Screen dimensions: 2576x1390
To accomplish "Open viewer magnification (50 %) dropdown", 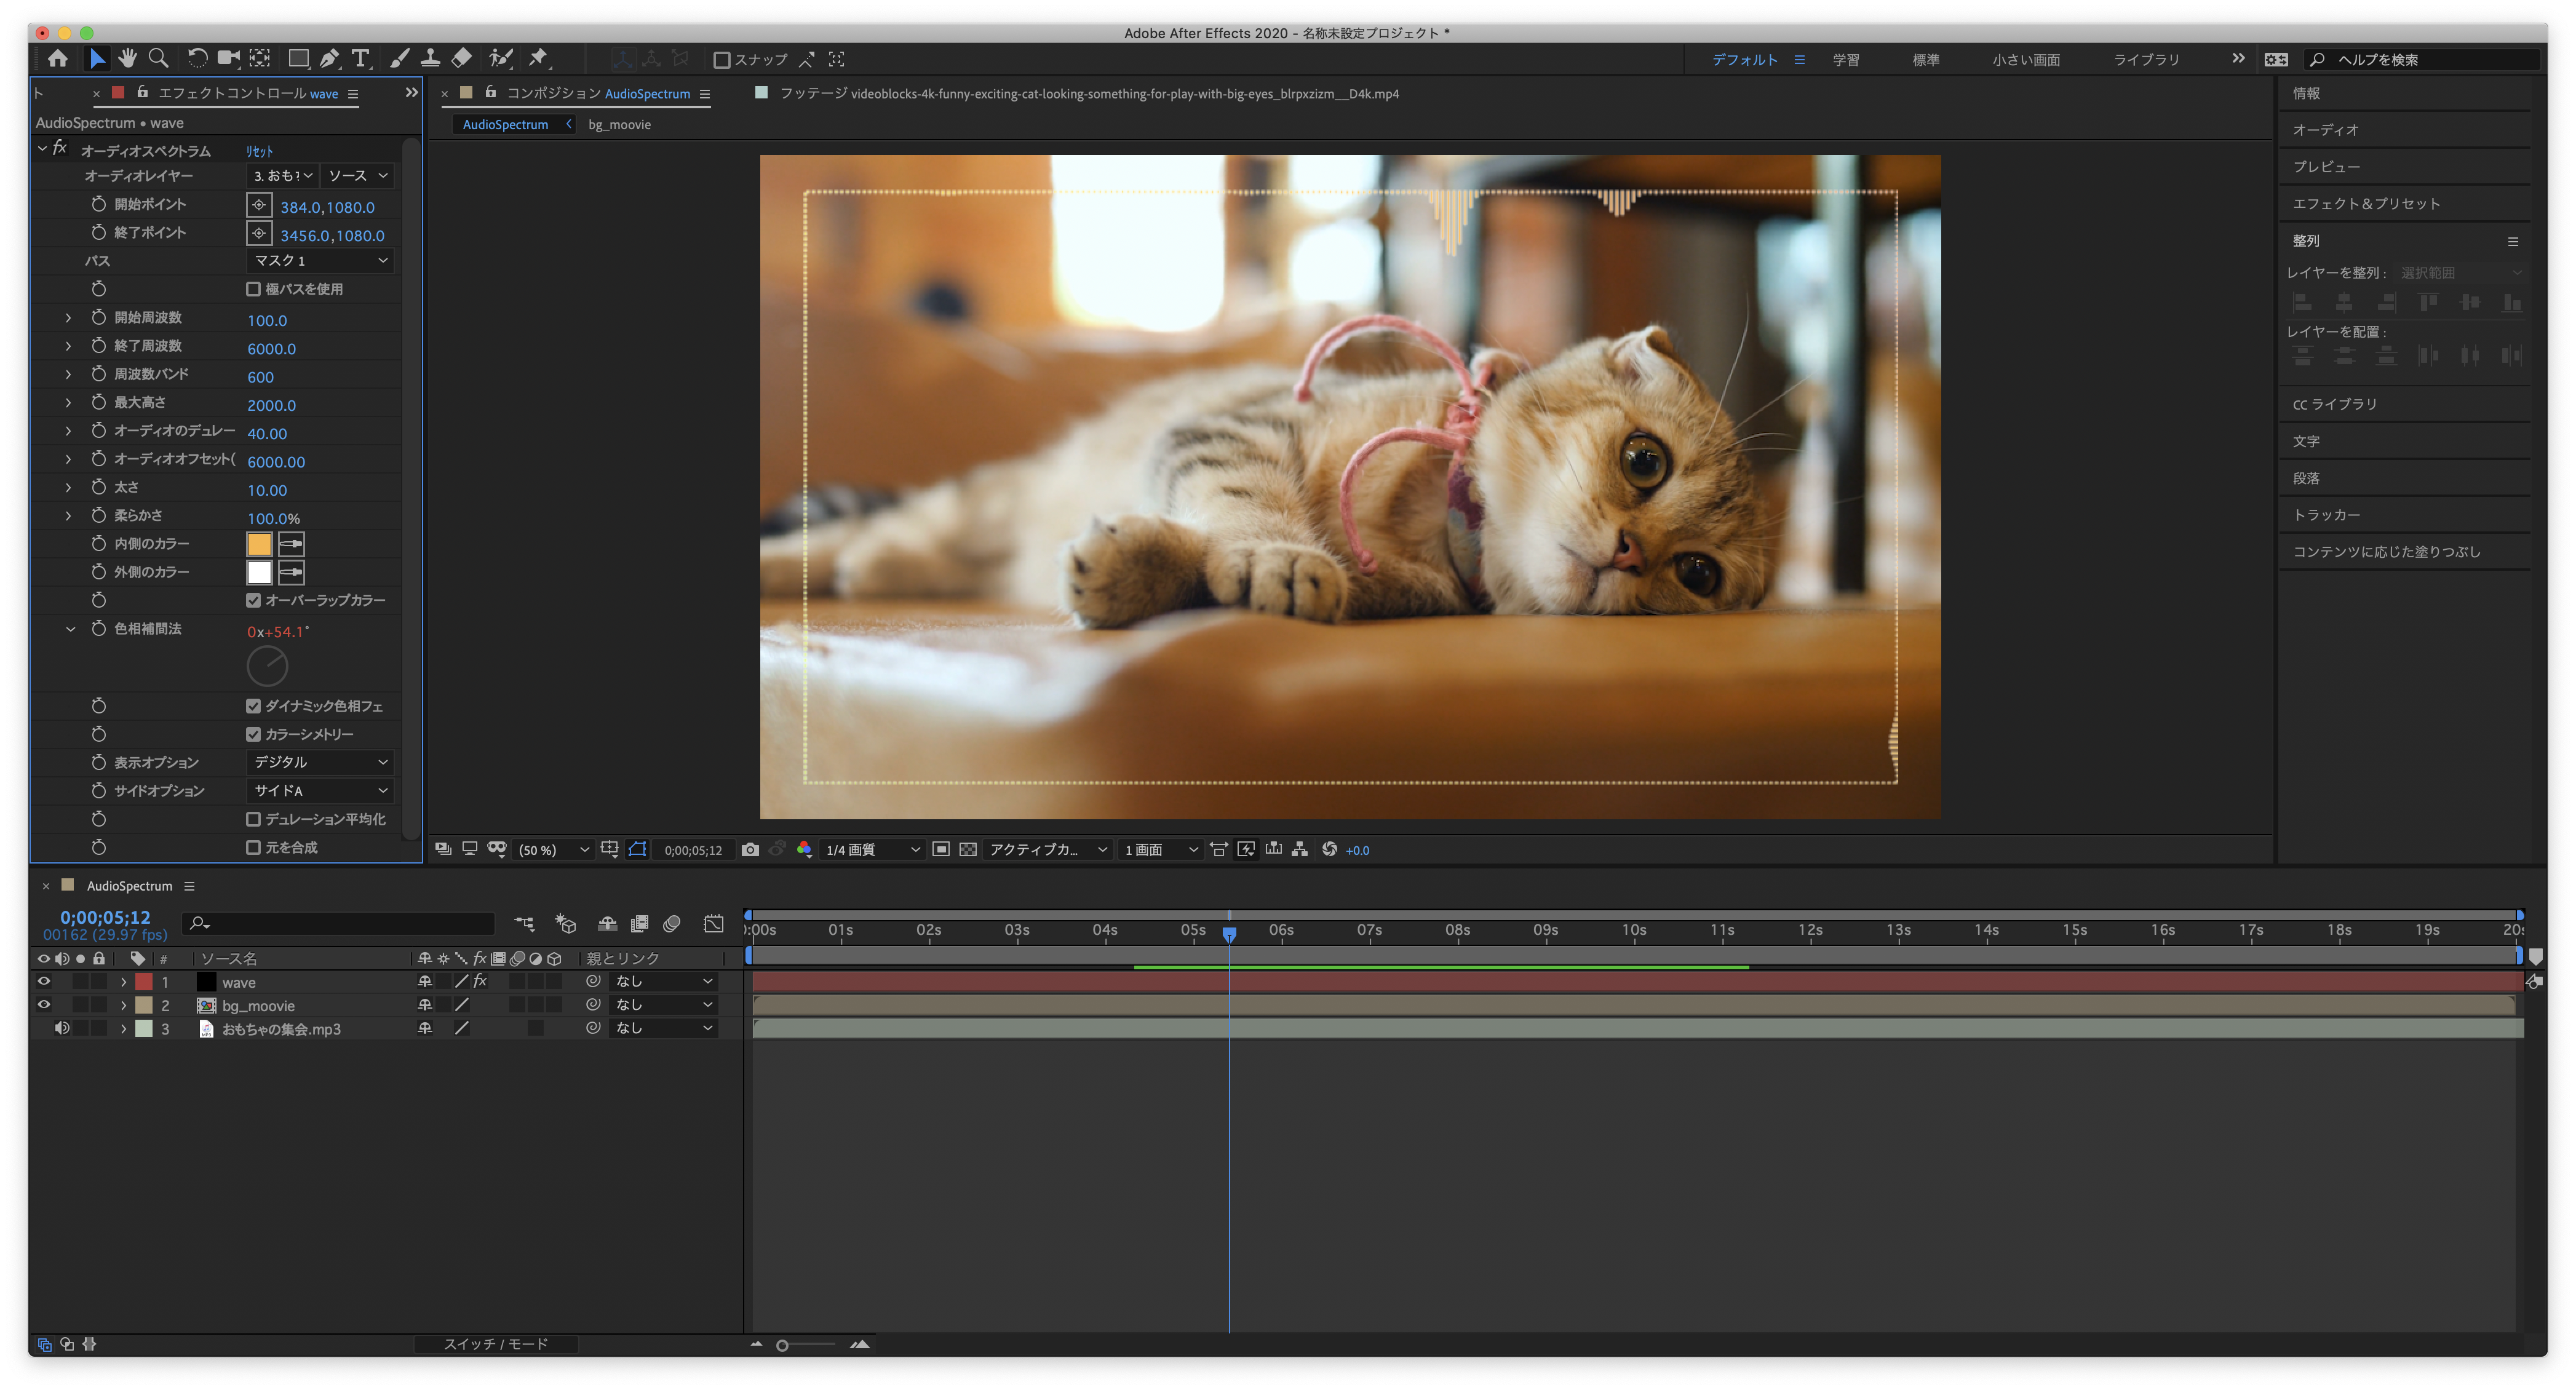I will click(553, 850).
